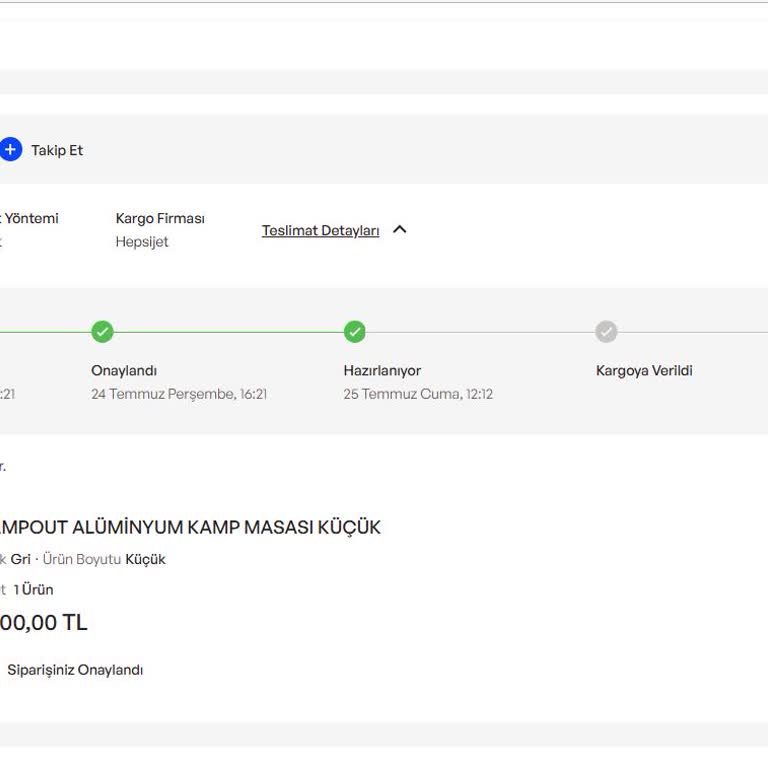Click the green checkmark above Onaylandı
This screenshot has width=768, height=768.
point(102,332)
